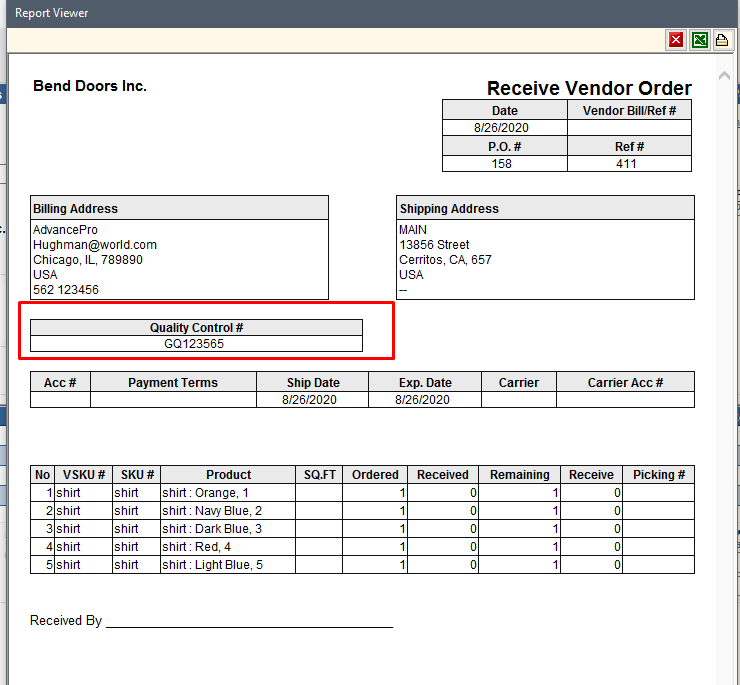Image resolution: width=740 pixels, height=685 pixels.
Task: Click the Exp. Date value 8/26/2020
Action: (x=423, y=400)
